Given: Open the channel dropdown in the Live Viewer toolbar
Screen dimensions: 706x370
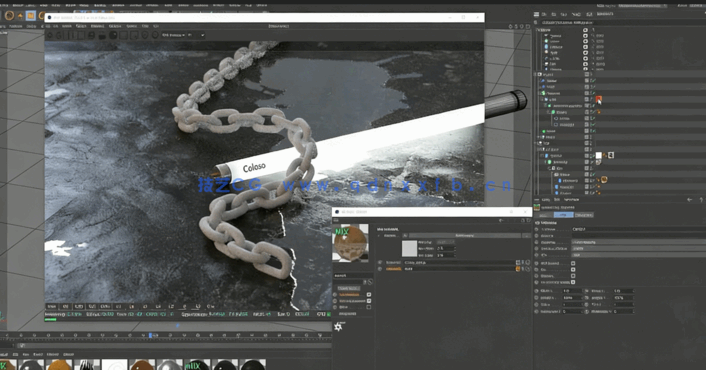Looking at the screenshot, I should (x=173, y=35).
